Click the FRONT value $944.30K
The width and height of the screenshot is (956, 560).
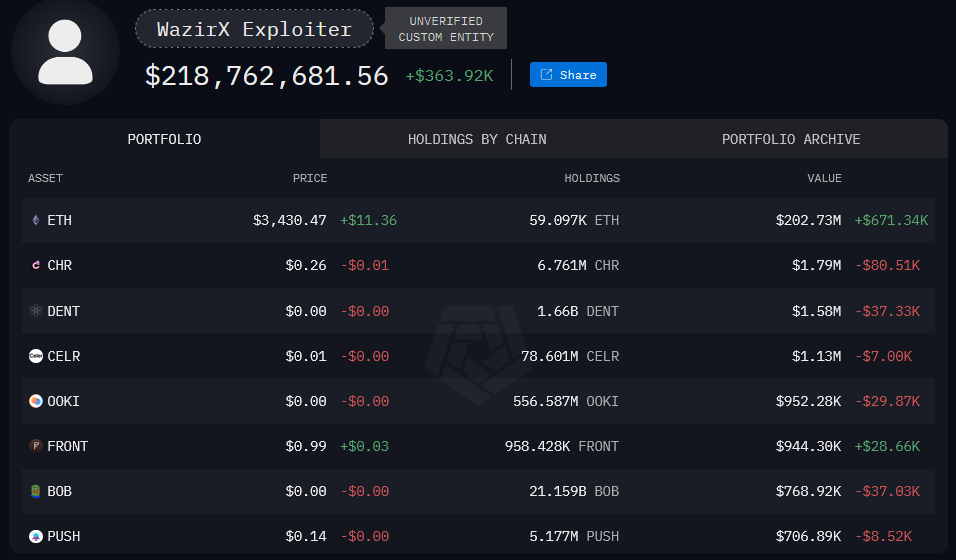click(808, 446)
